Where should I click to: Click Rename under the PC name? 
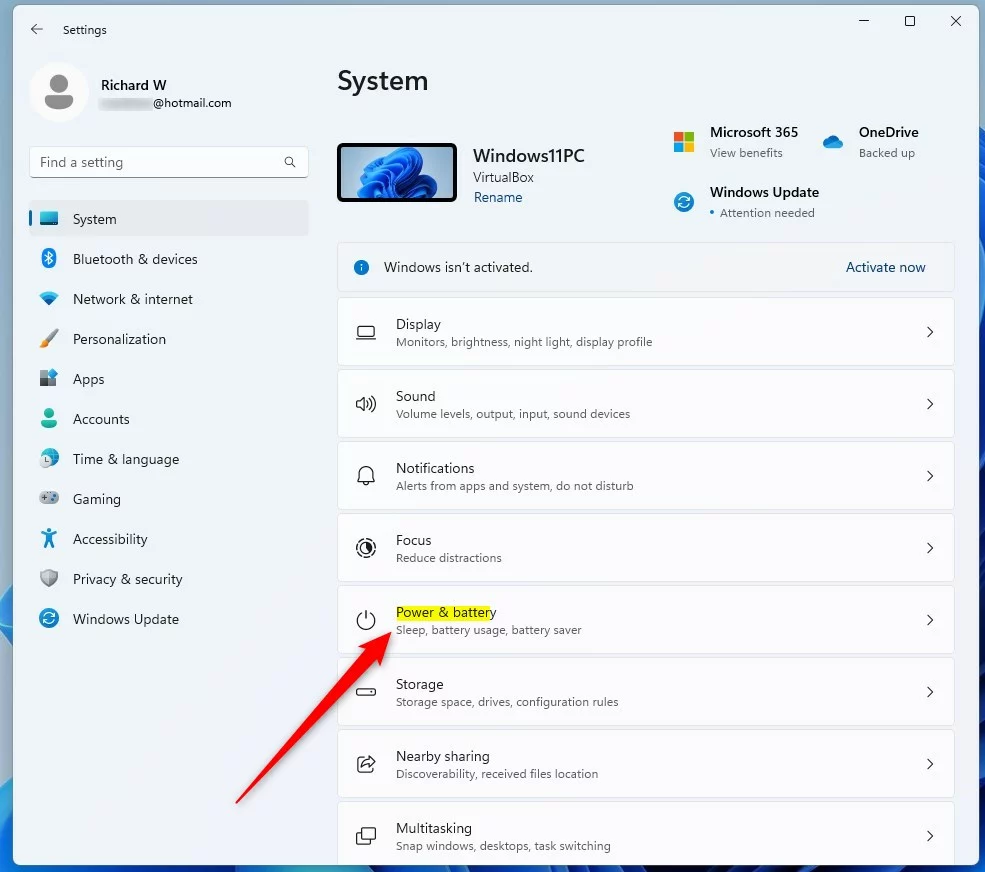point(498,198)
